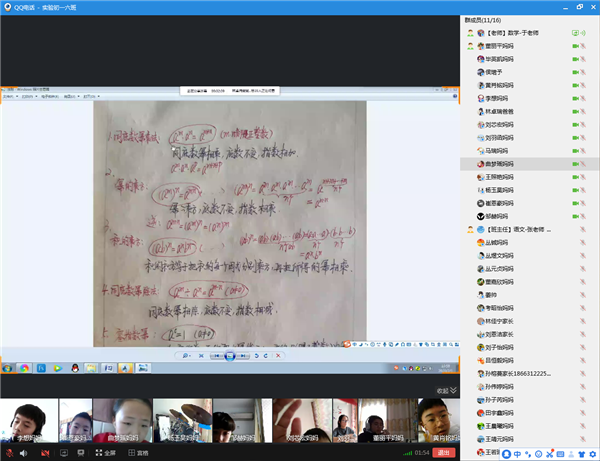Click green camera icon beside 李想妈妈

(574, 99)
